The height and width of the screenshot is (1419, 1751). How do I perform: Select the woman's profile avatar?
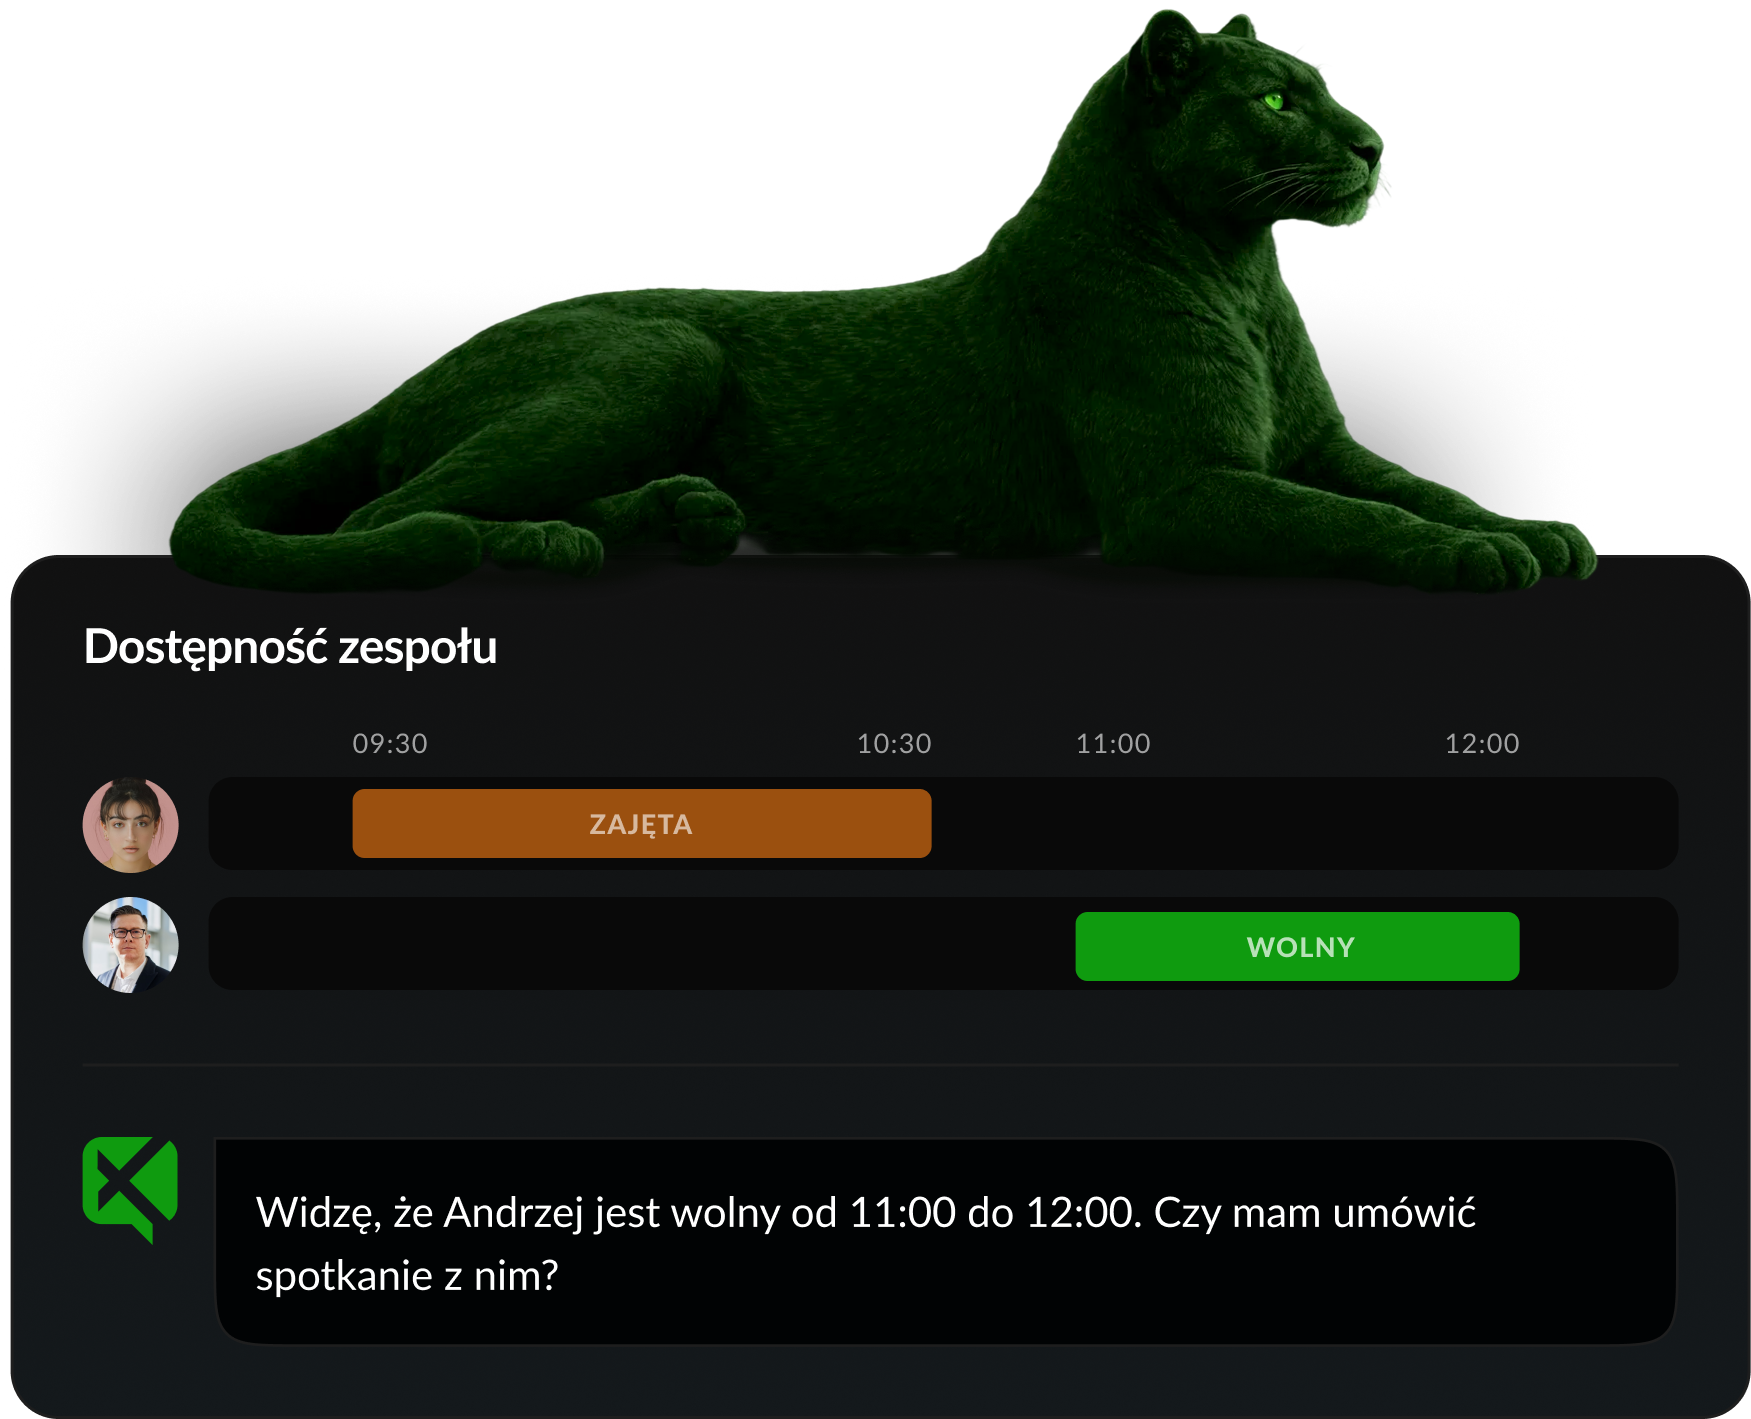[131, 825]
